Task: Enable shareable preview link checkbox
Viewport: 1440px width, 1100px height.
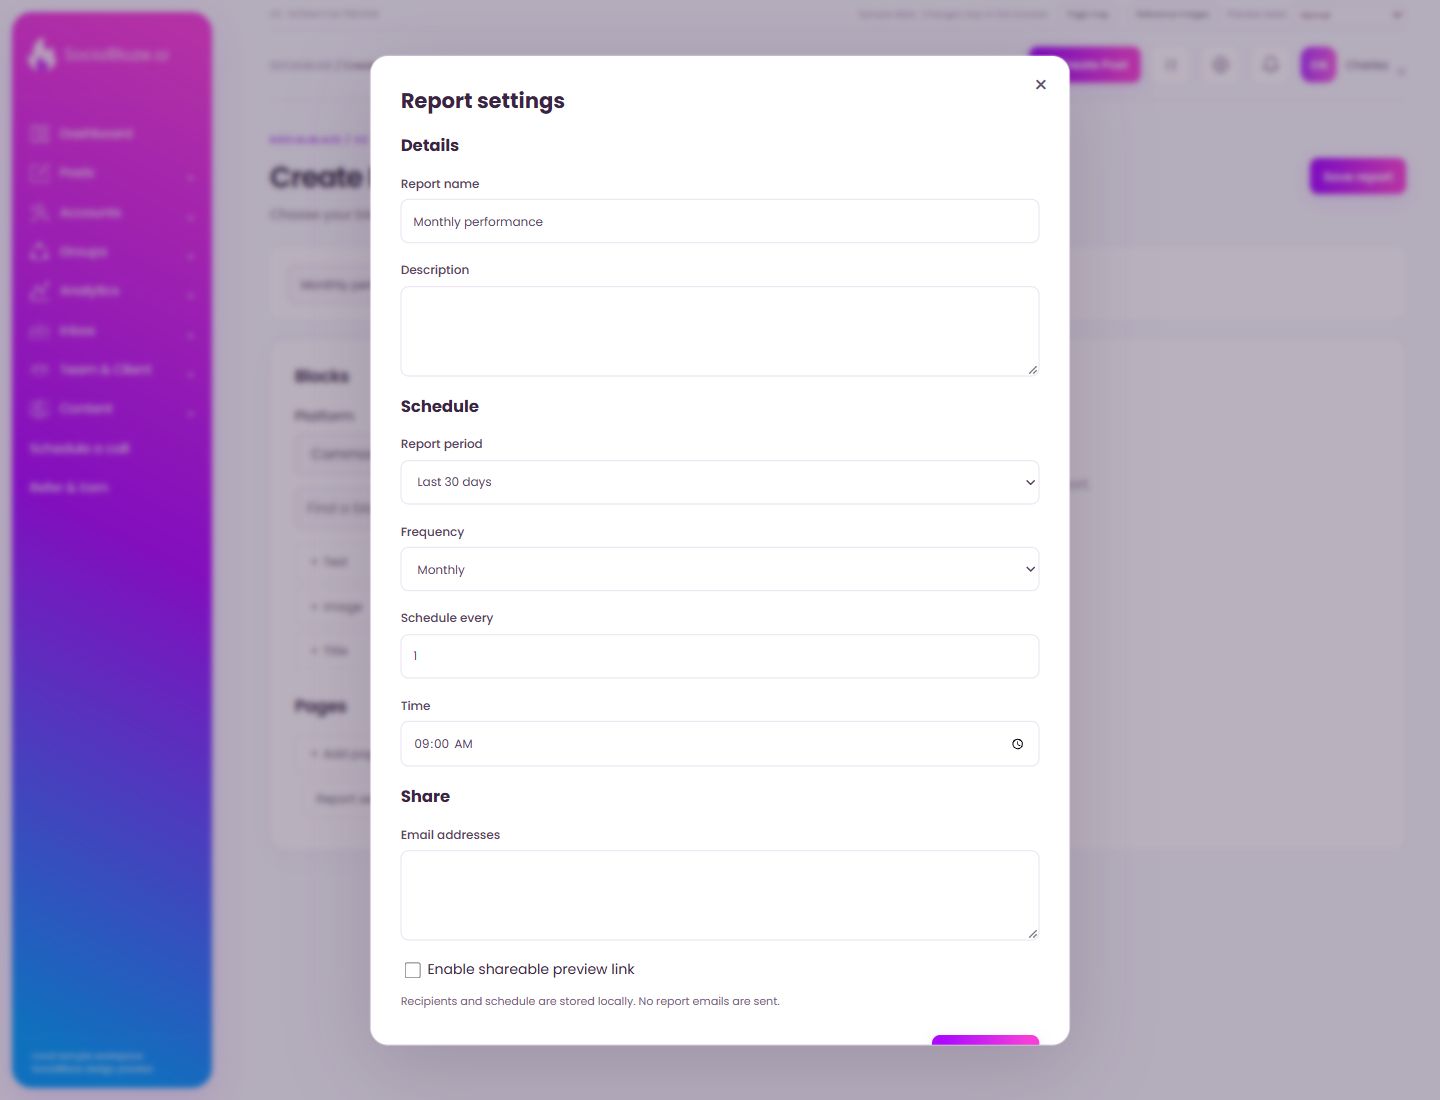Action: (x=412, y=970)
